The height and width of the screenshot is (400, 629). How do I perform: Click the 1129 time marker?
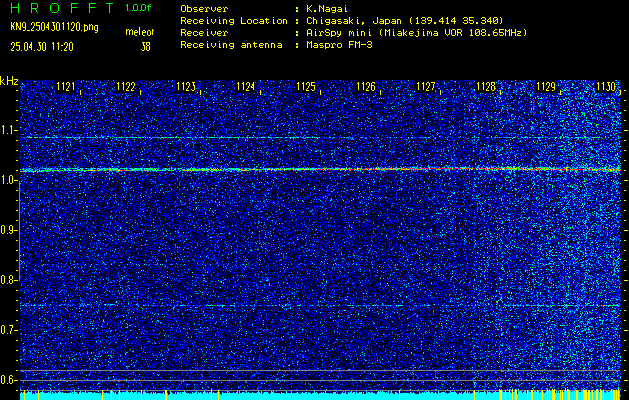click(x=546, y=87)
